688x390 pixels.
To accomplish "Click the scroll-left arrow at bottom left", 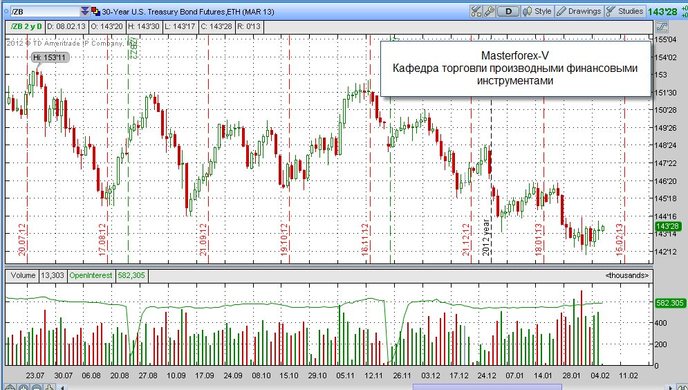I will pos(62,387).
